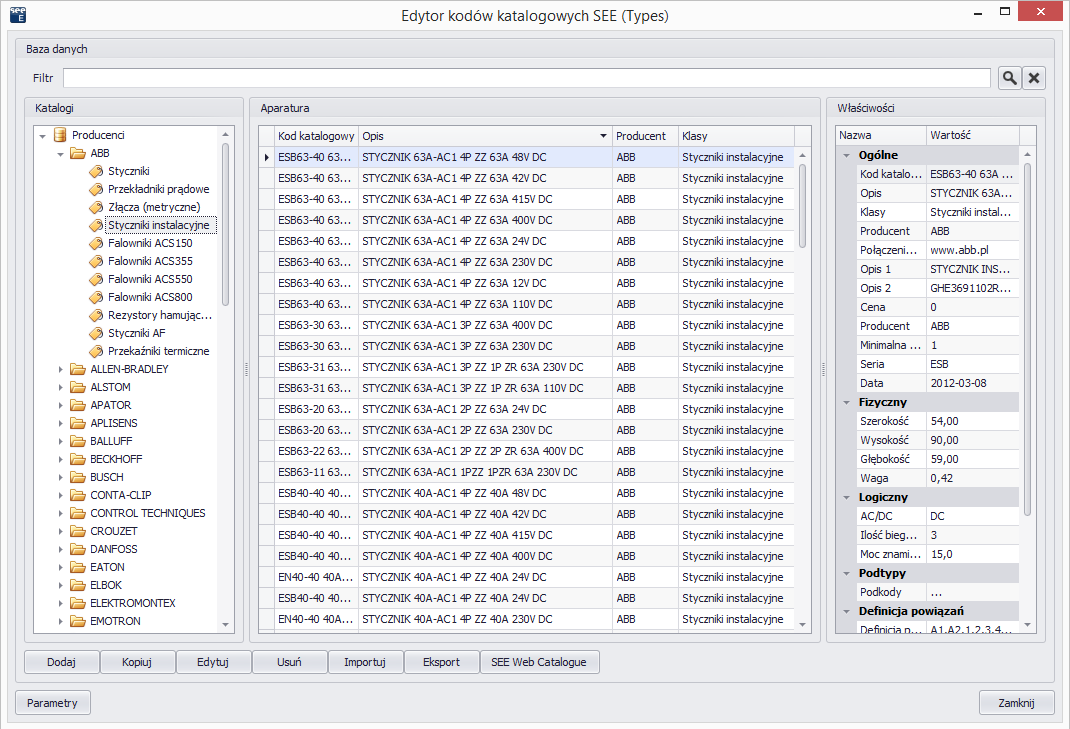Select the CONTA-CLIP catalog tree item
The height and width of the screenshot is (729, 1070).
121,495
